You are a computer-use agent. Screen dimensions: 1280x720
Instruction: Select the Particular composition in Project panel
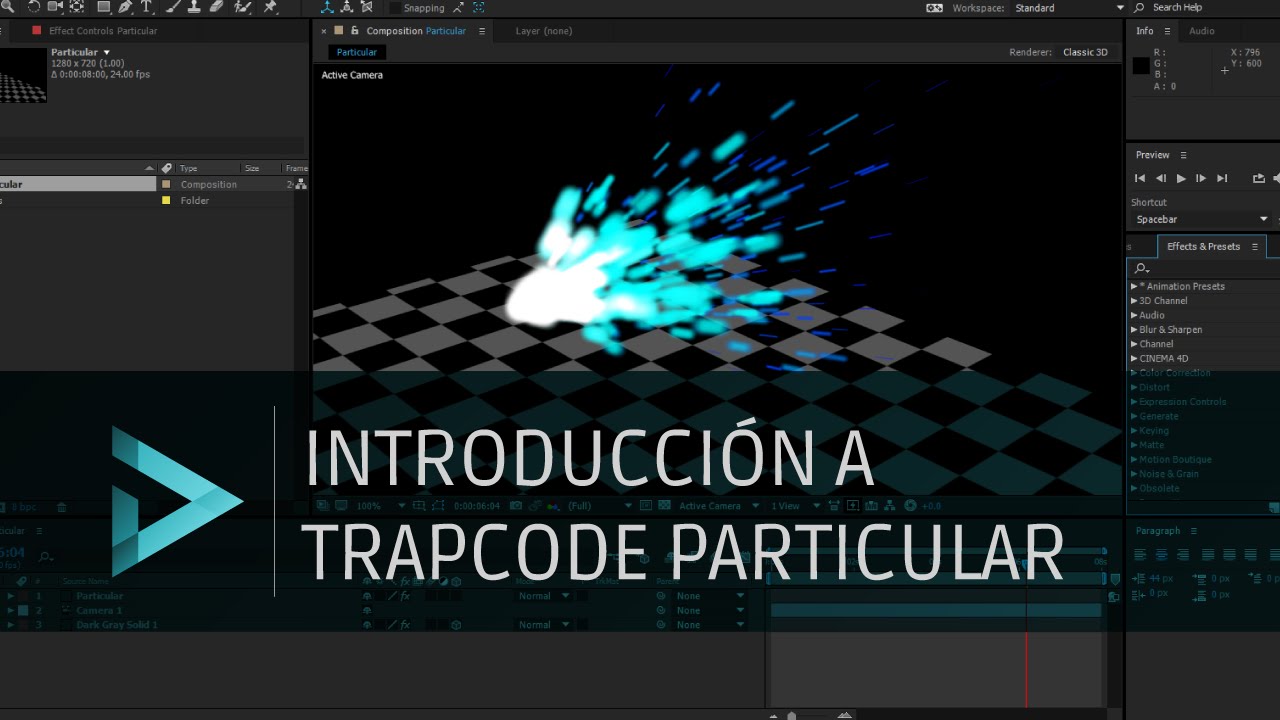coord(78,184)
